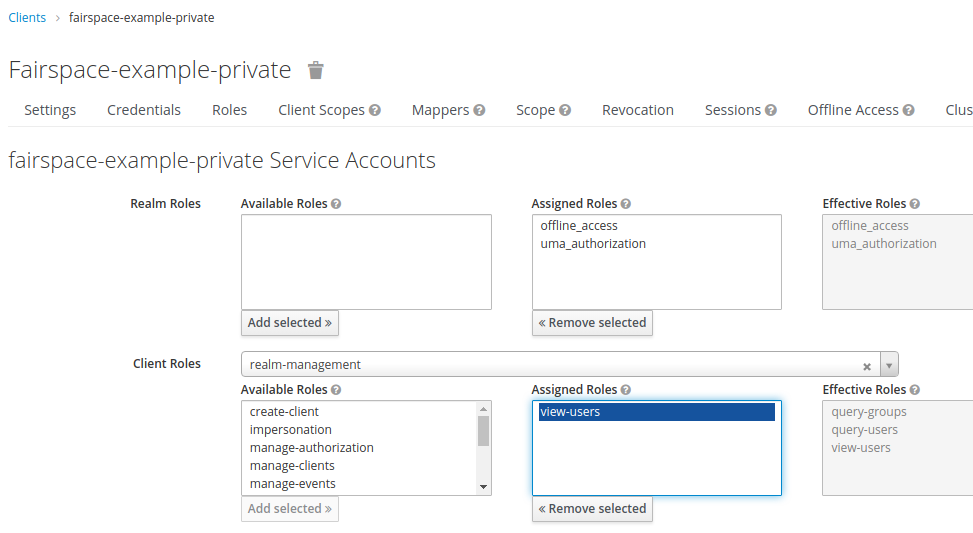973x533 pixels.
Task: Click the realm-management client roles combo box
Action: click(x=550, y=365)
